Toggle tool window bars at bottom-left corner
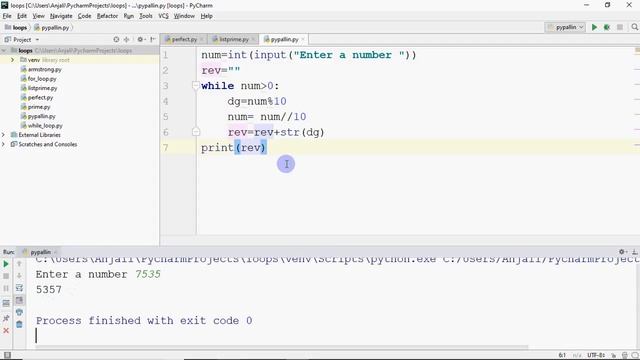The width and height of the screenshot is (640, 360). tap(7, 356)
